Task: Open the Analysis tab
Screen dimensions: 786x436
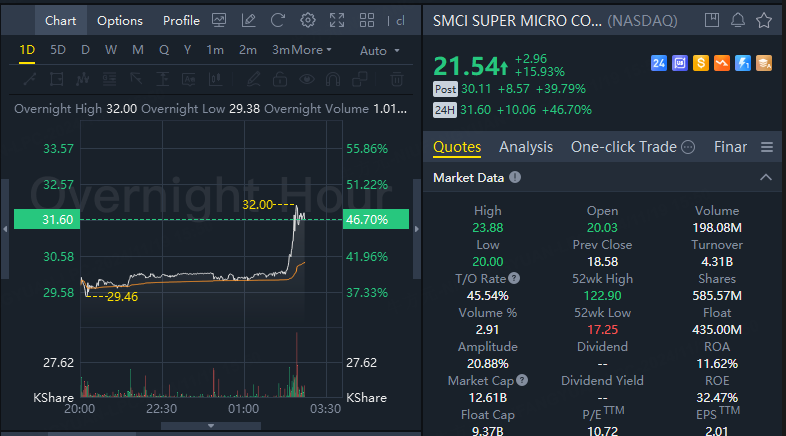Action: tap(526, 147)
